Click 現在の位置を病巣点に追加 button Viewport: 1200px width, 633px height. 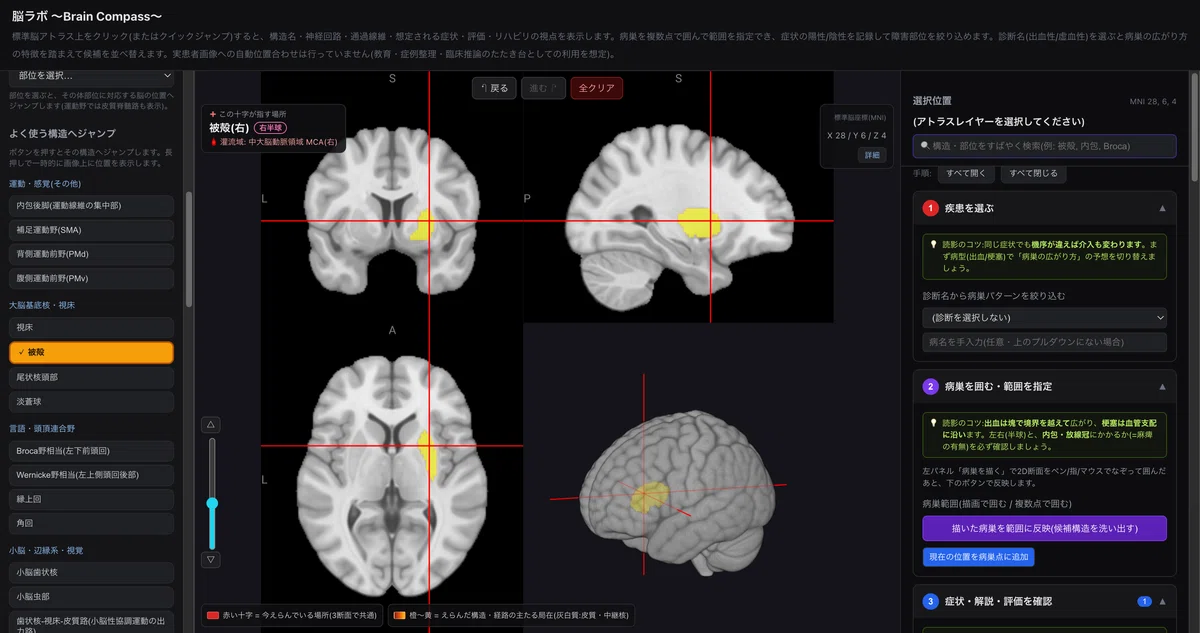pos(978,556)
